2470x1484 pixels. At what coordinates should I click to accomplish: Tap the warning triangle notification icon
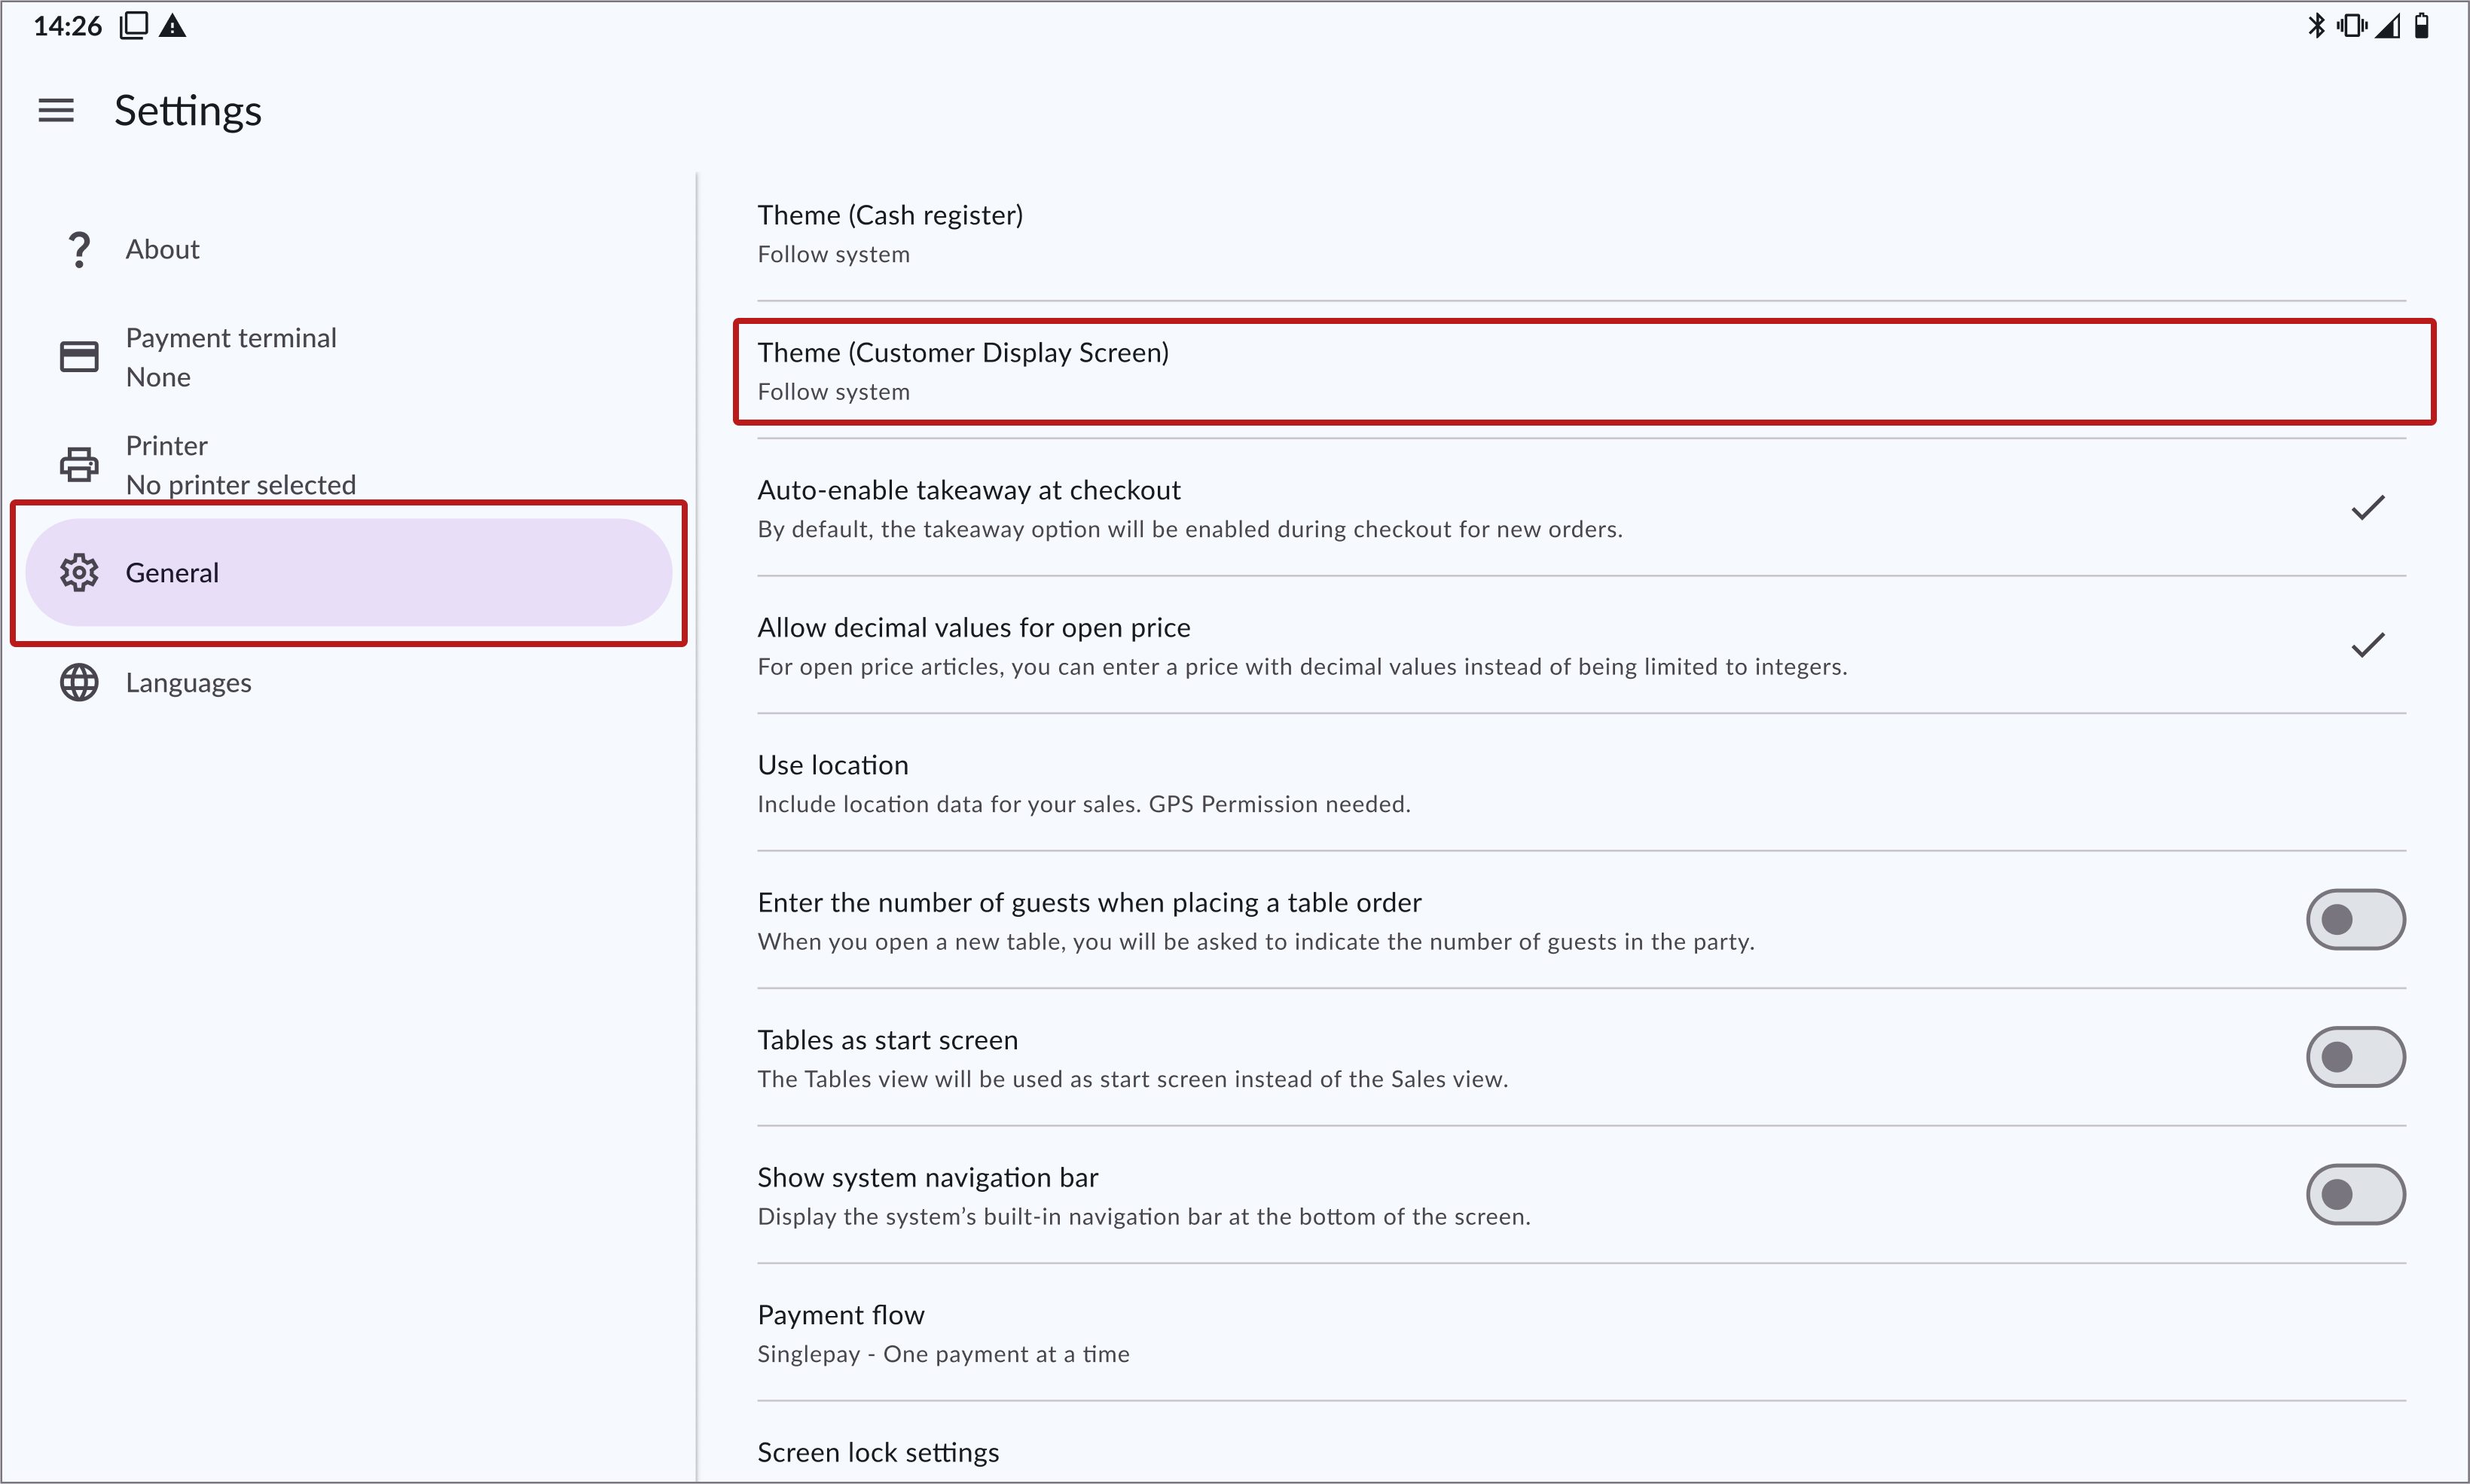(173, 26)
